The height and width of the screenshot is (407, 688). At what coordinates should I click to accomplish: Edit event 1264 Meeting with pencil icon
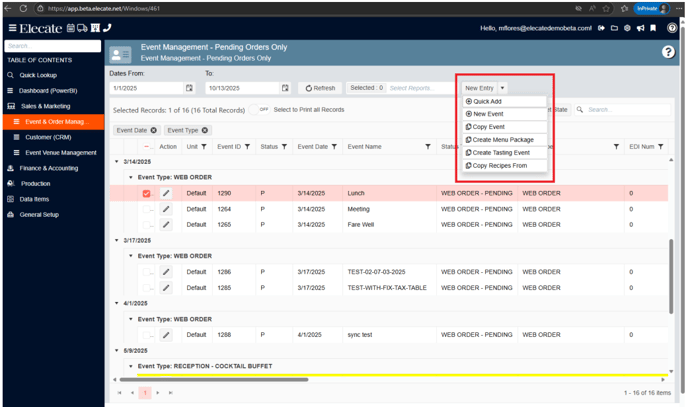166,209
